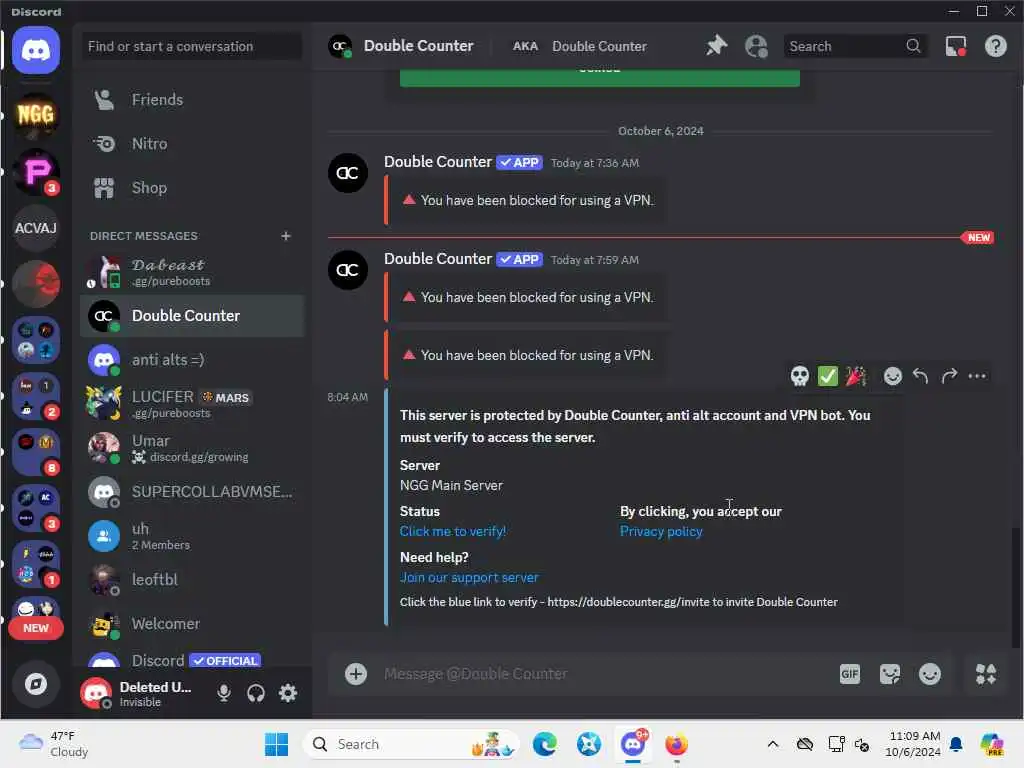Create a new DM with plus icon

coord(285,236)
